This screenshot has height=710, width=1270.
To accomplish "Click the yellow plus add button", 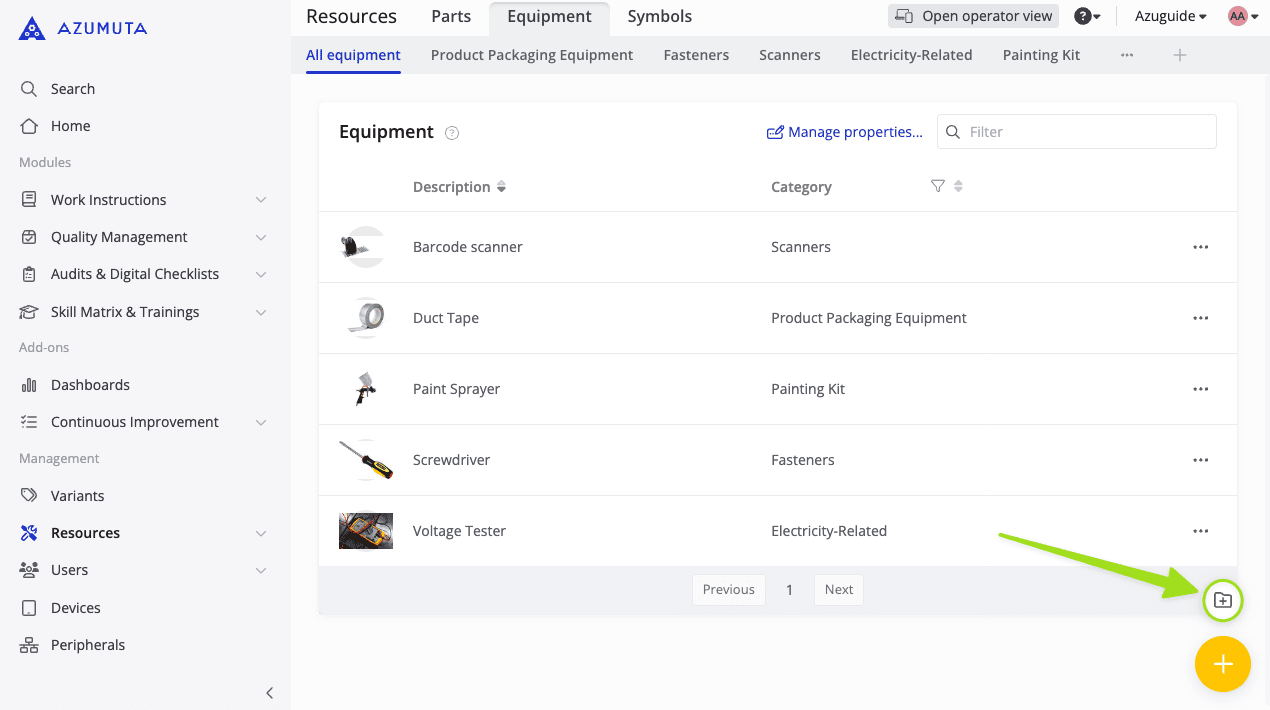I will [1222, 664].
